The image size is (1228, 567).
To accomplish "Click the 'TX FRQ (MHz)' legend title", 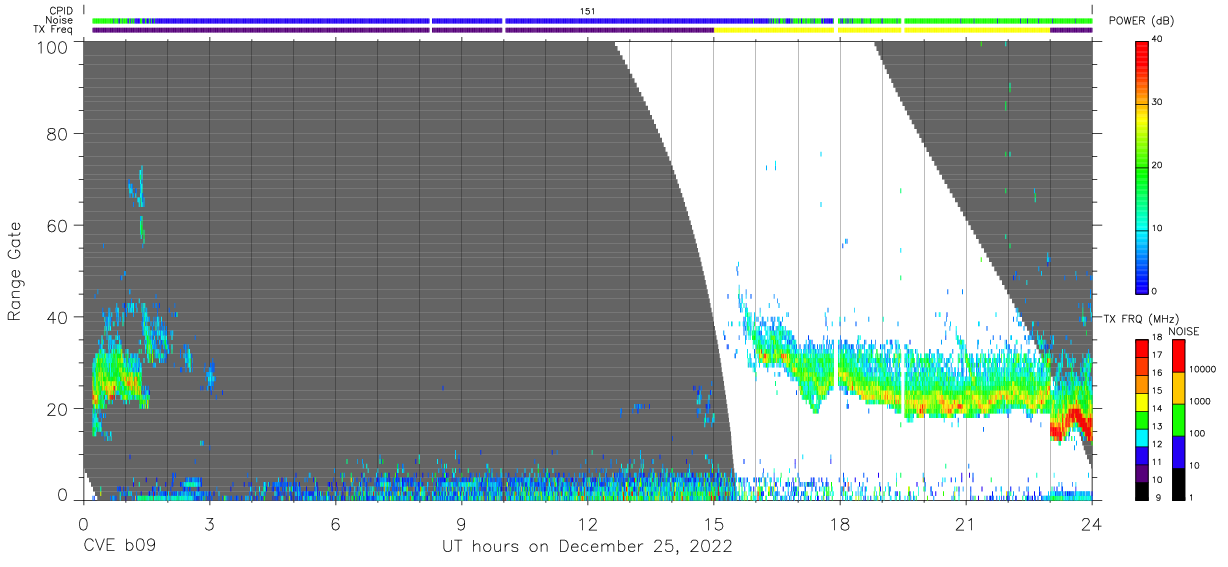I will [1140, 318].
